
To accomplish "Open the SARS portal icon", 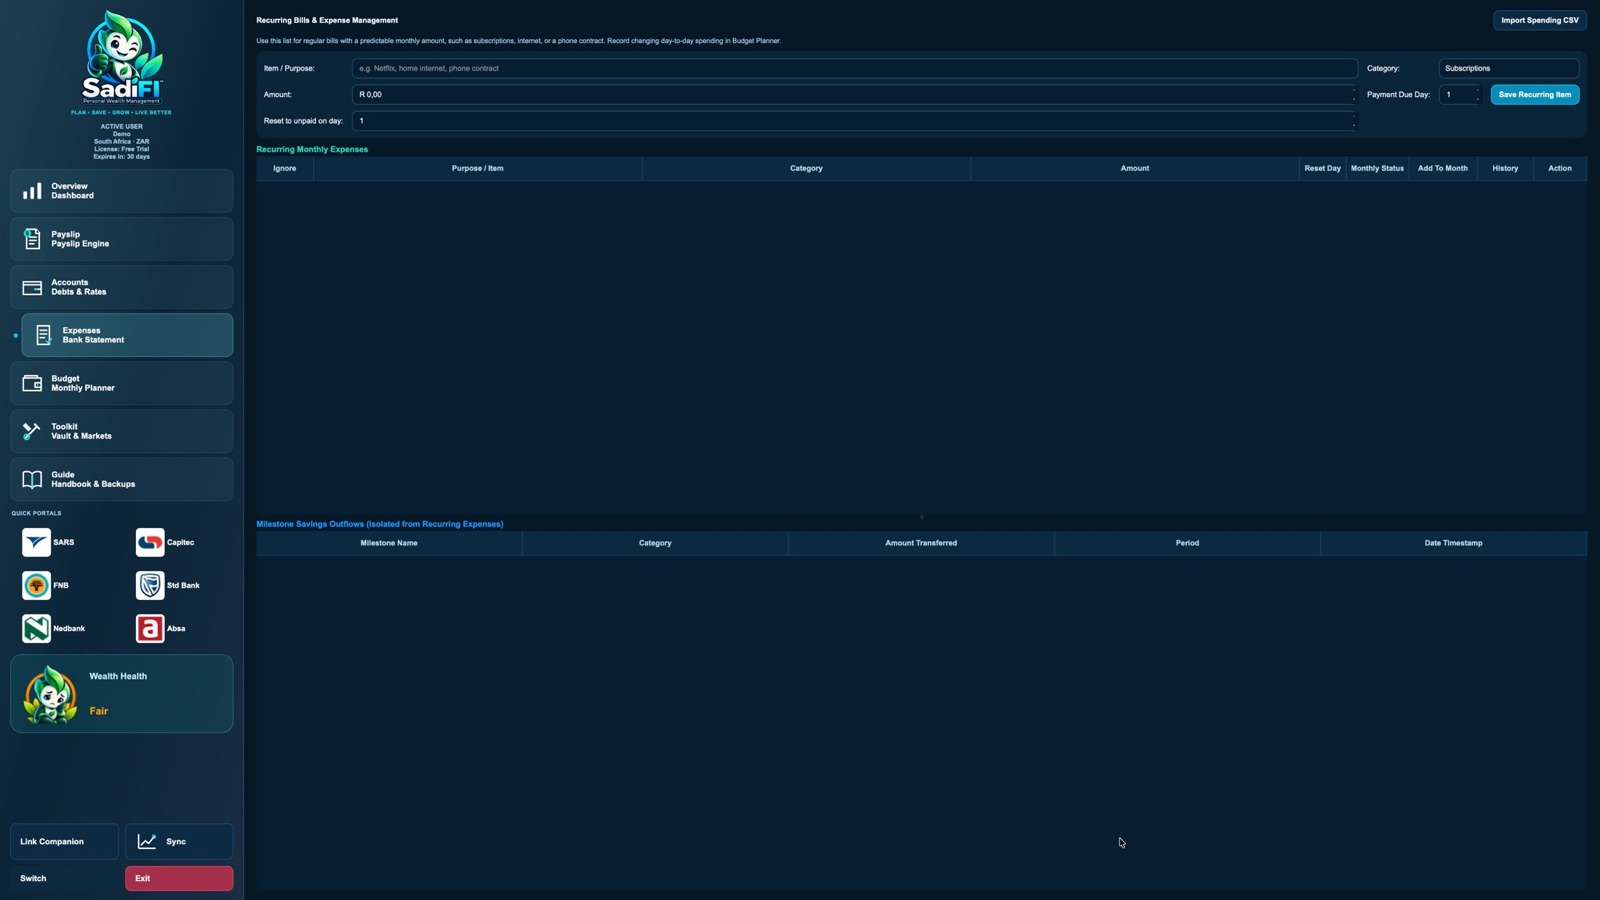I will pos(36,542).
